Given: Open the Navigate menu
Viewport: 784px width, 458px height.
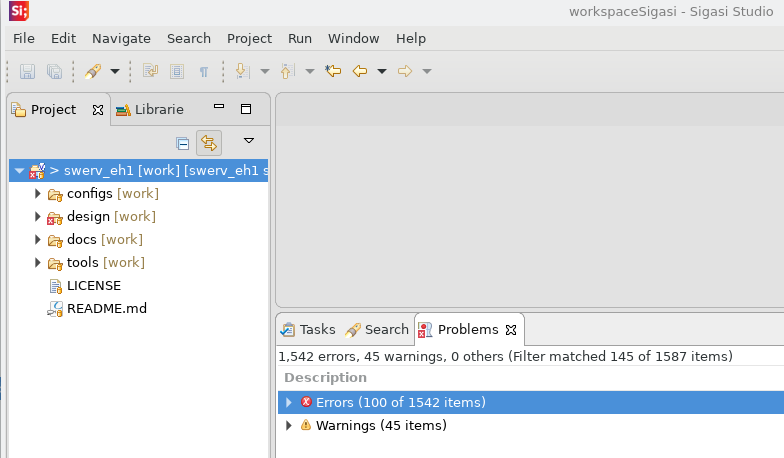Looking at the screenshot, I should (122, 38).
